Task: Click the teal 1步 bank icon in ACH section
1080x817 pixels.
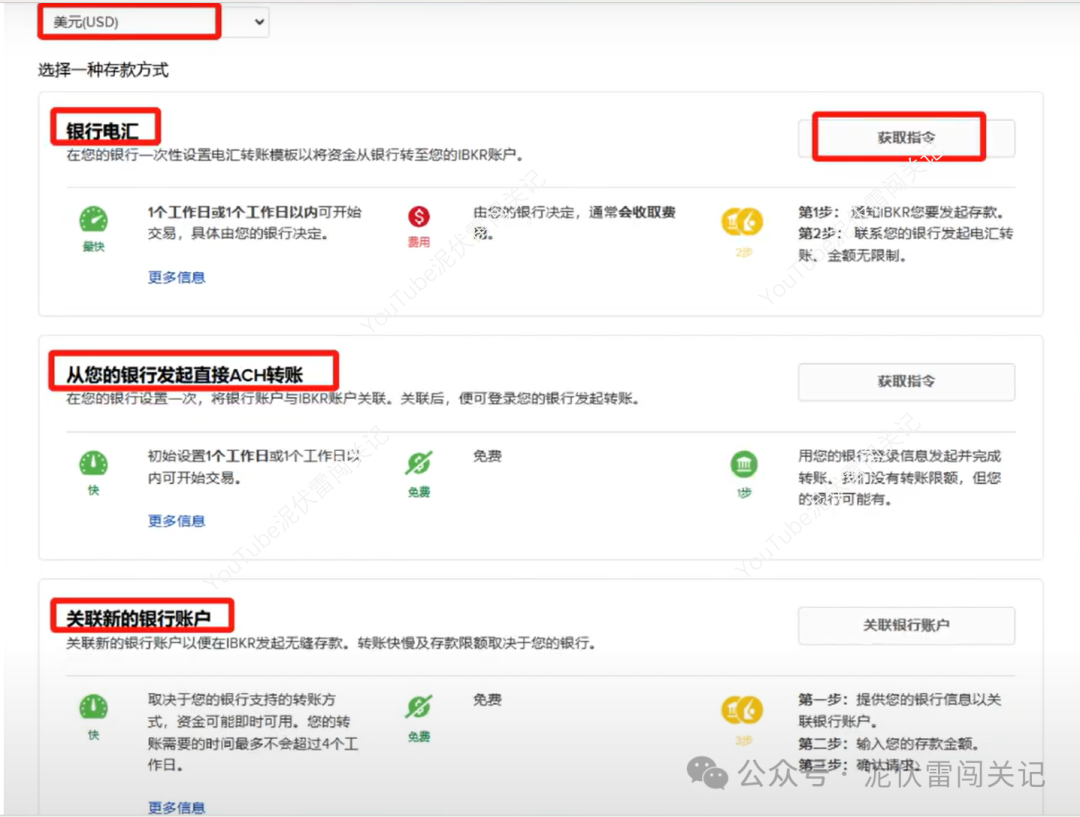Action: [x=742, y=463]
